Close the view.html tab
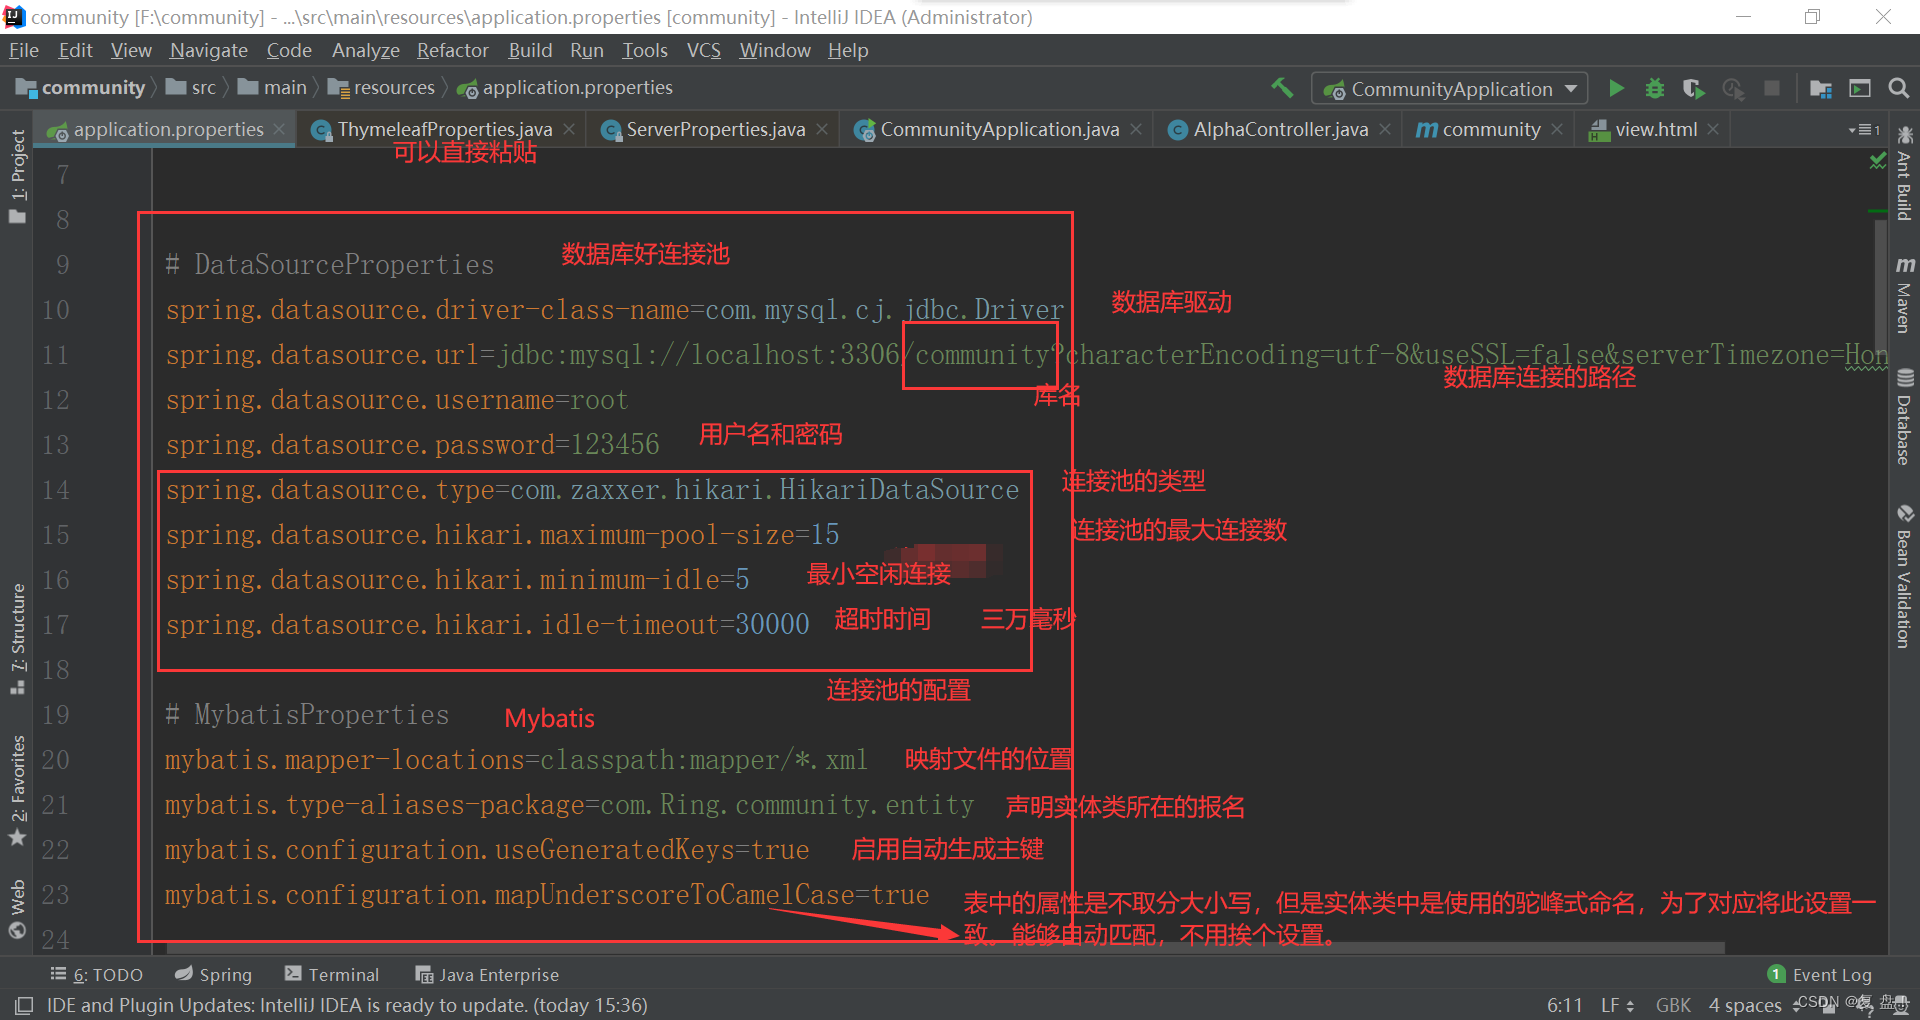1920x1020 pixels. pyautogui.click(x=1713, y=129)
